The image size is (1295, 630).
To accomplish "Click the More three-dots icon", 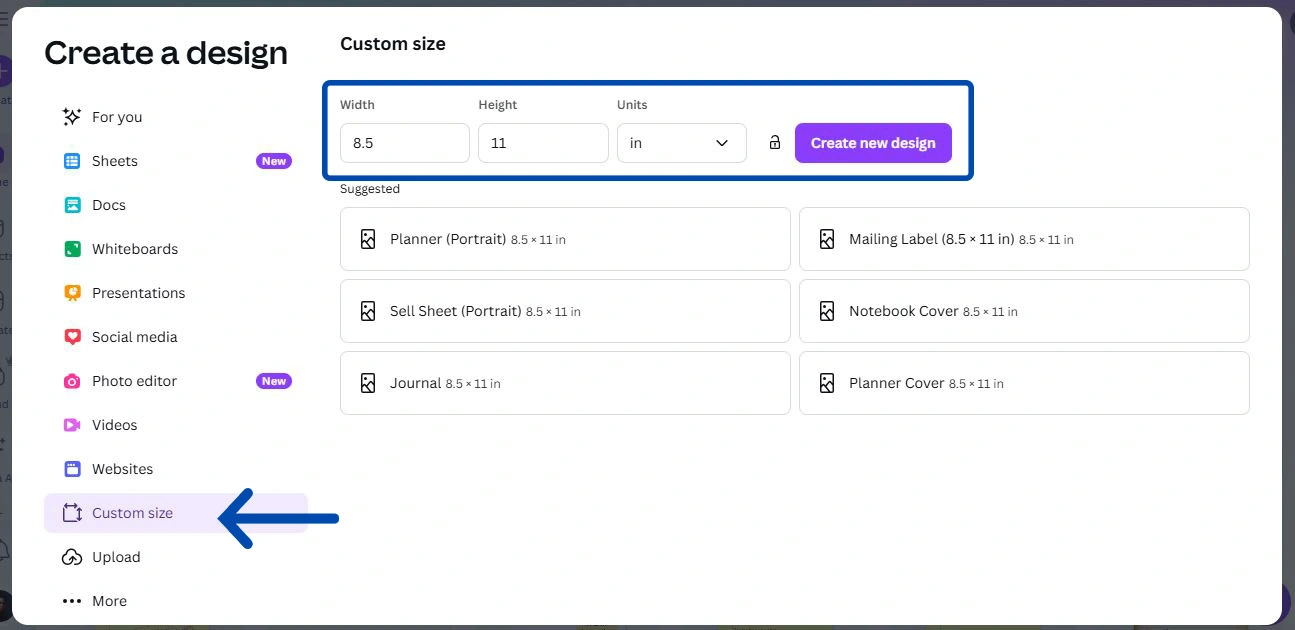I will click(72, 601).
